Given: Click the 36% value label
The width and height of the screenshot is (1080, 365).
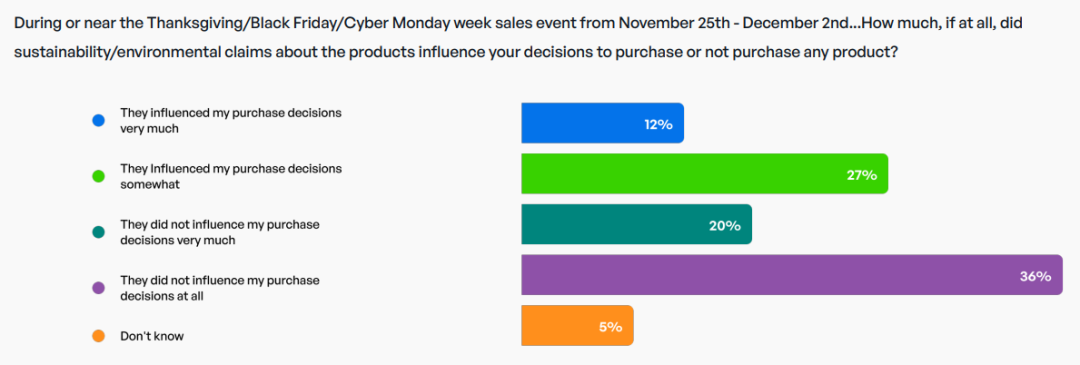Looking at the screenshot, I should (1035, 276).
